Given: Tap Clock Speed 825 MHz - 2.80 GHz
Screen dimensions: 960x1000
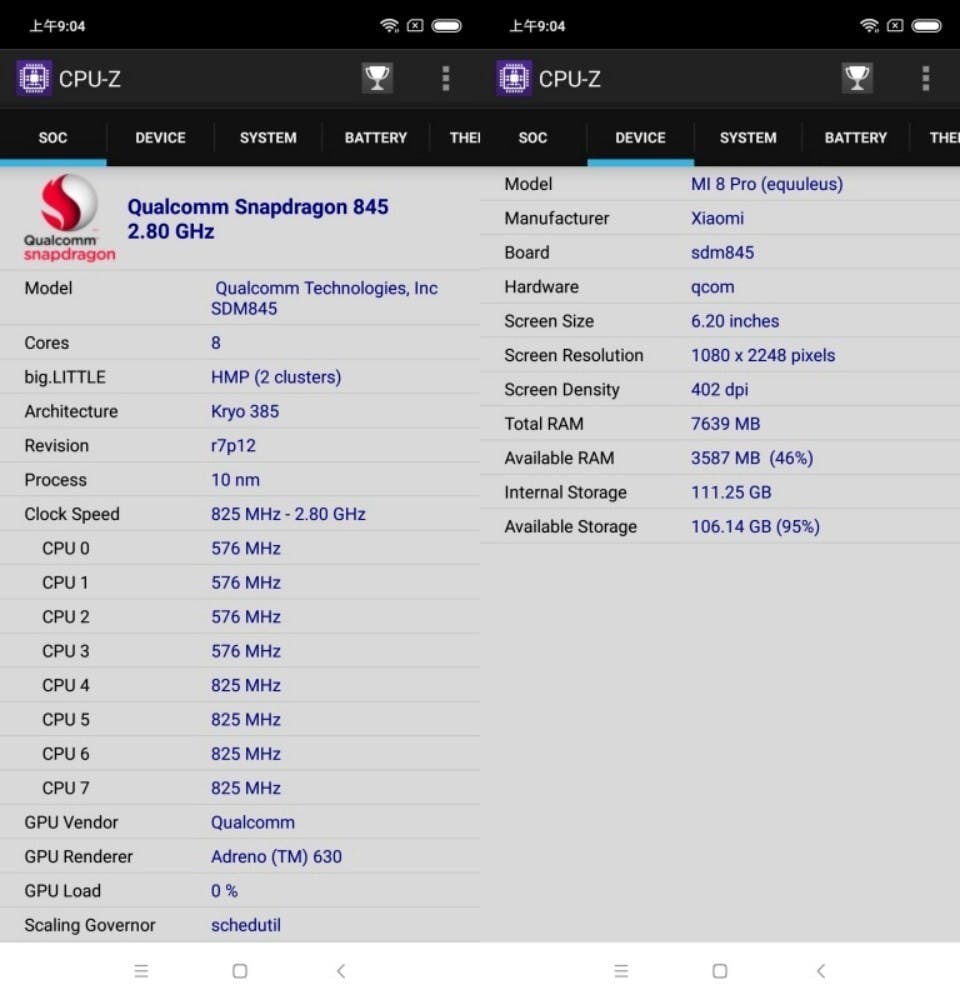Looking at the screenshot, I should tap(288, 514).
